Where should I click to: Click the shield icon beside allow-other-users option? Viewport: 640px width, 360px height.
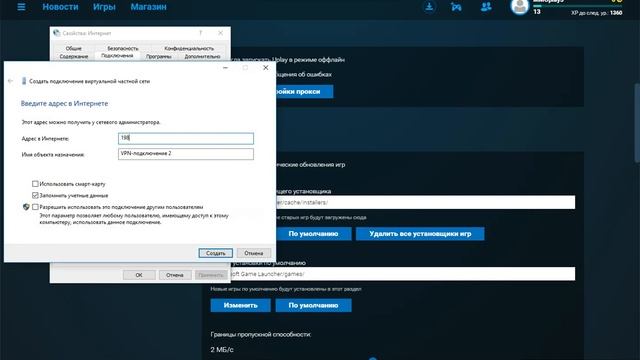click(x=26, y=207)
